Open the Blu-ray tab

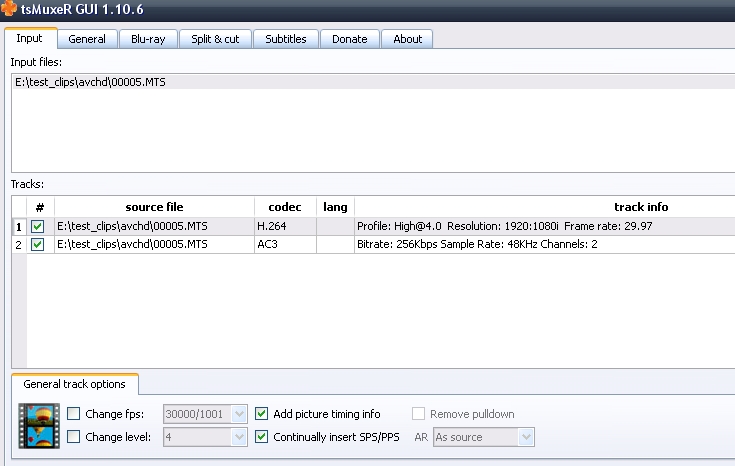click(x=148, y=39)
